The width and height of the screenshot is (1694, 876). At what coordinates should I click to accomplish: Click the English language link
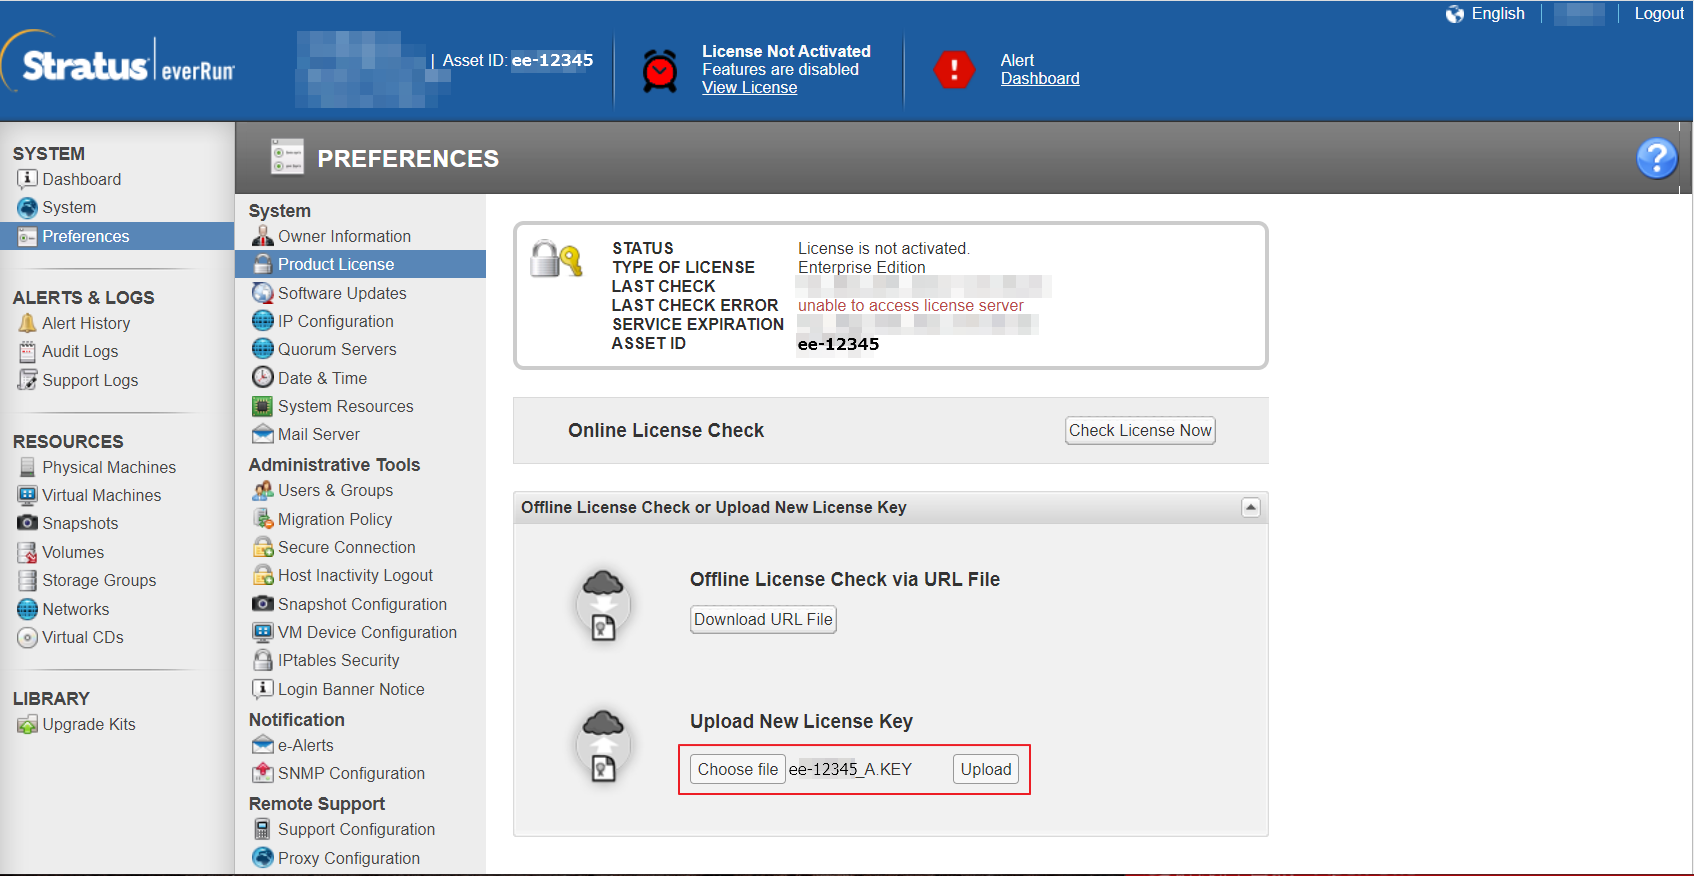coord(1498,13)
